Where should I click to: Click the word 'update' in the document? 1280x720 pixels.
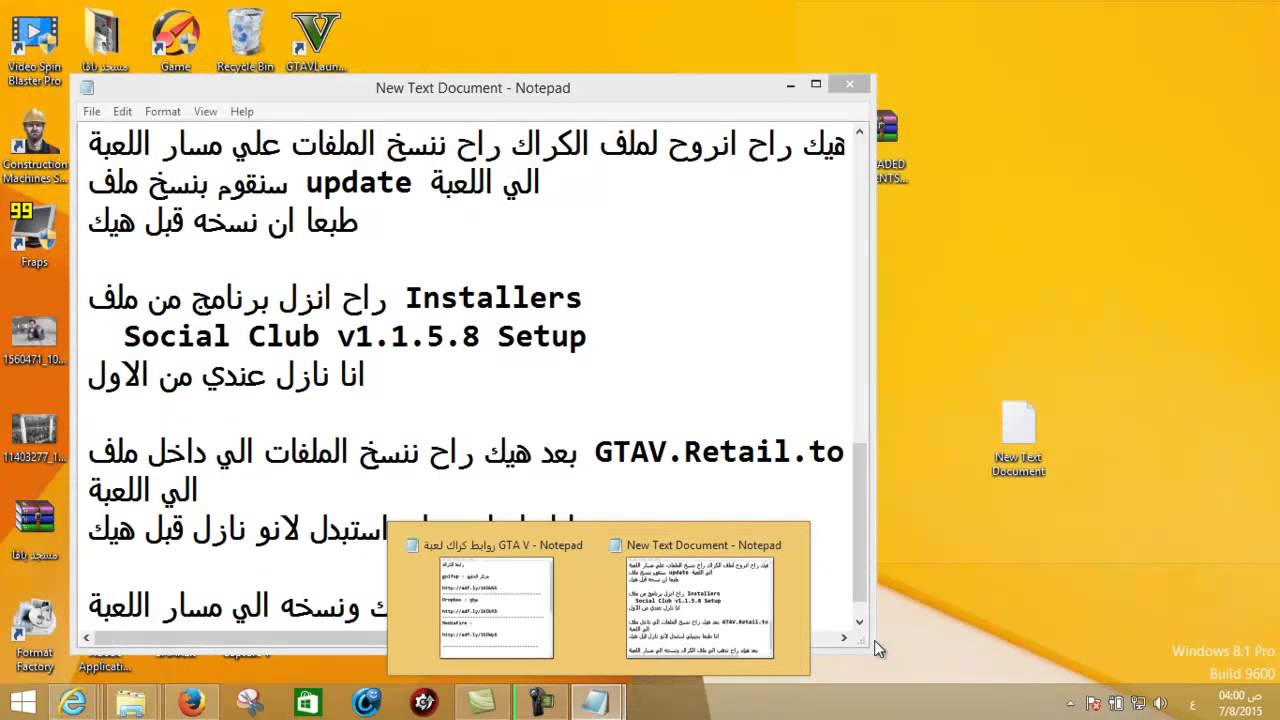[x=358, y=183]
